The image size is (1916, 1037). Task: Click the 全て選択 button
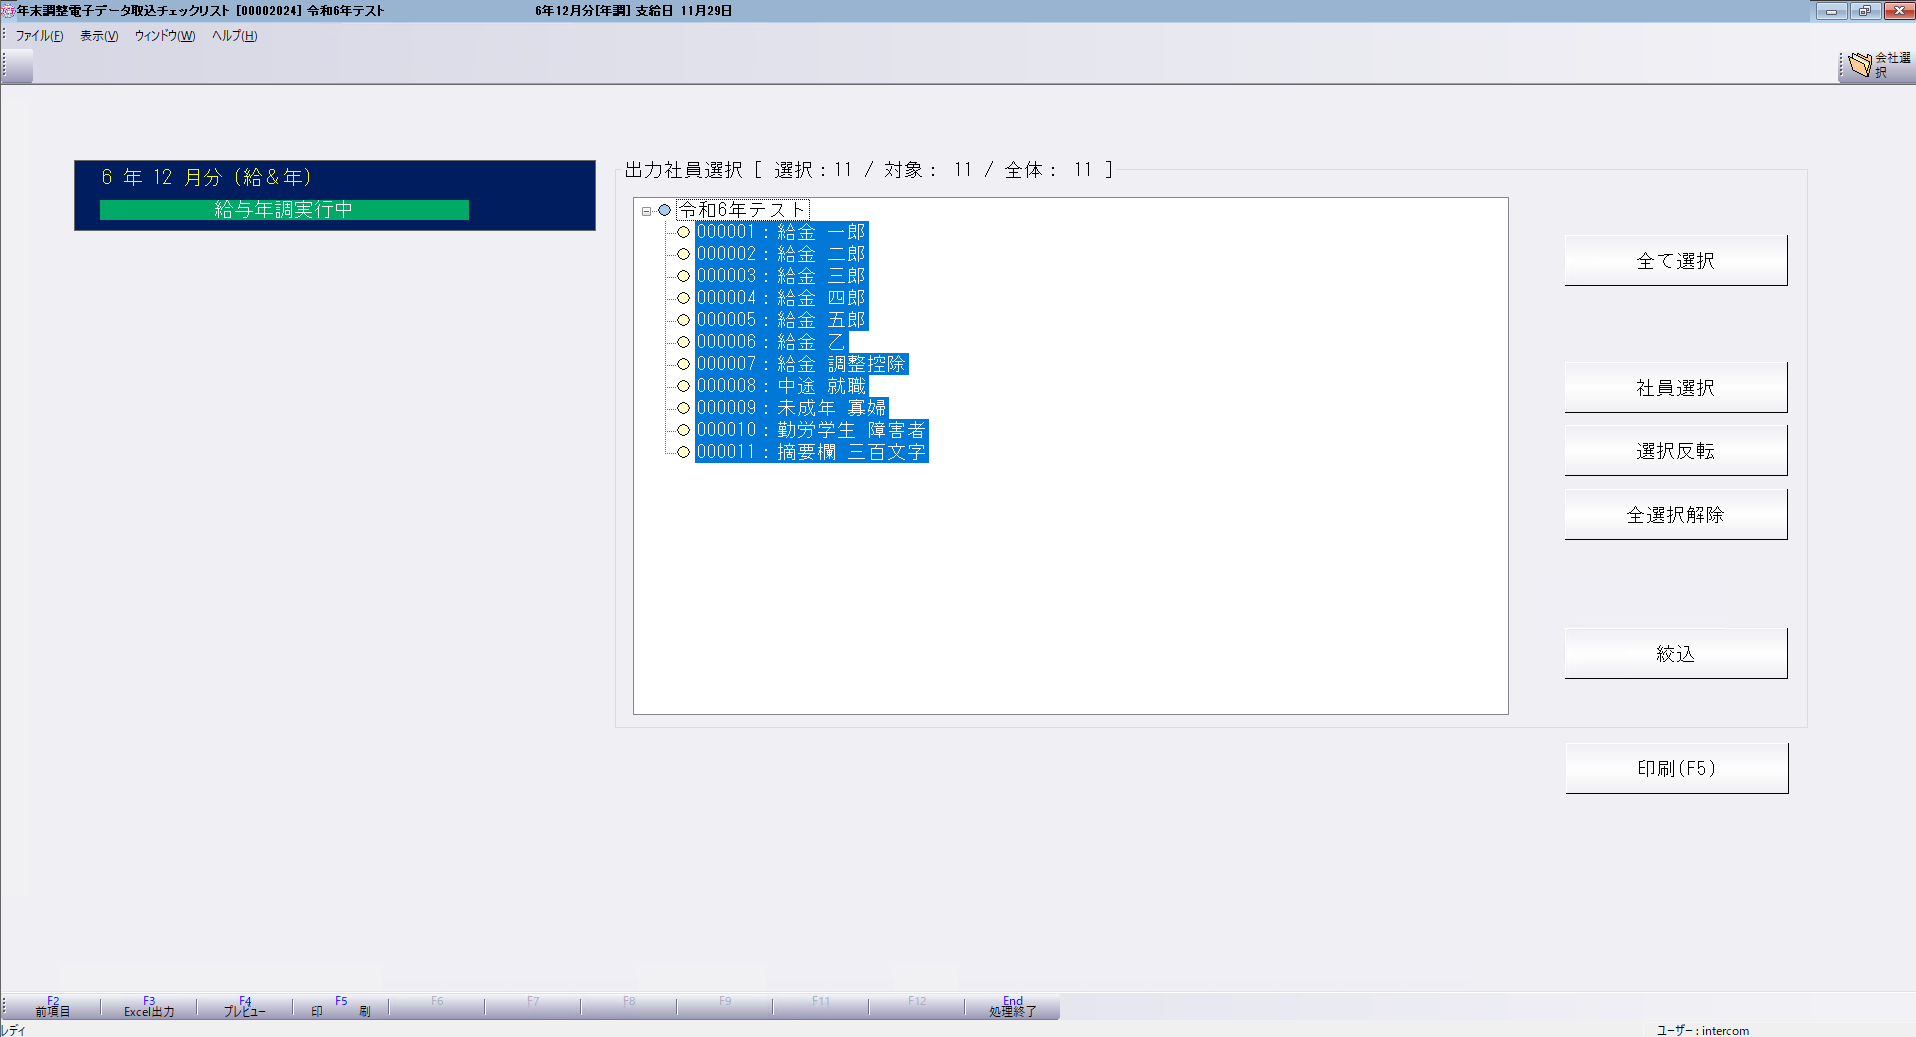[1675, 261]
